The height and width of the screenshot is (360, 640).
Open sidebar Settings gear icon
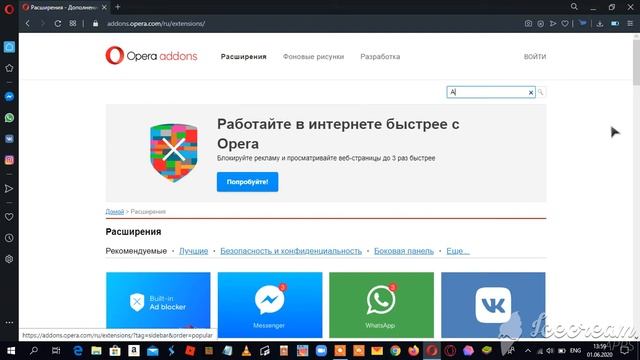point(9,259)
